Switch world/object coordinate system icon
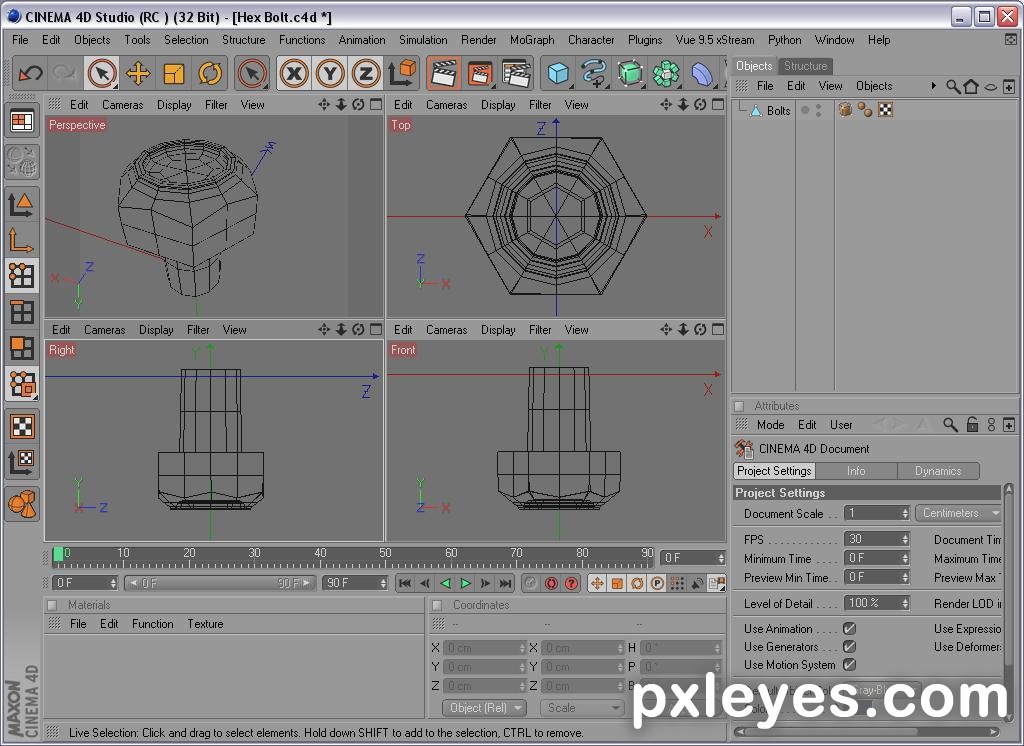The width and height of the screenshot is (1024, 746). coord(402,73)
